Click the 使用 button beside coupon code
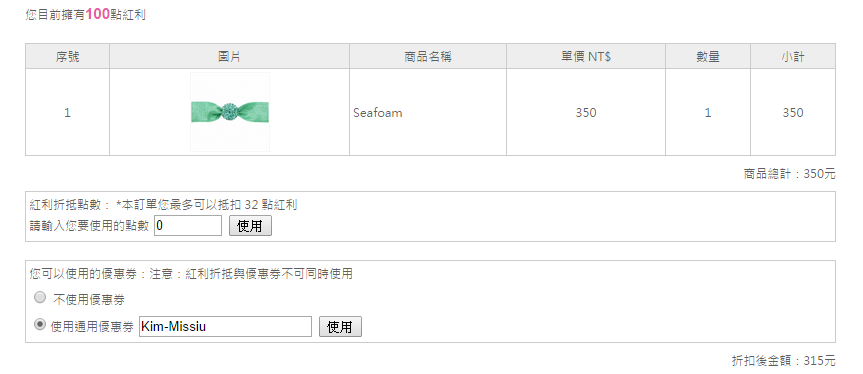 (340, 327)
